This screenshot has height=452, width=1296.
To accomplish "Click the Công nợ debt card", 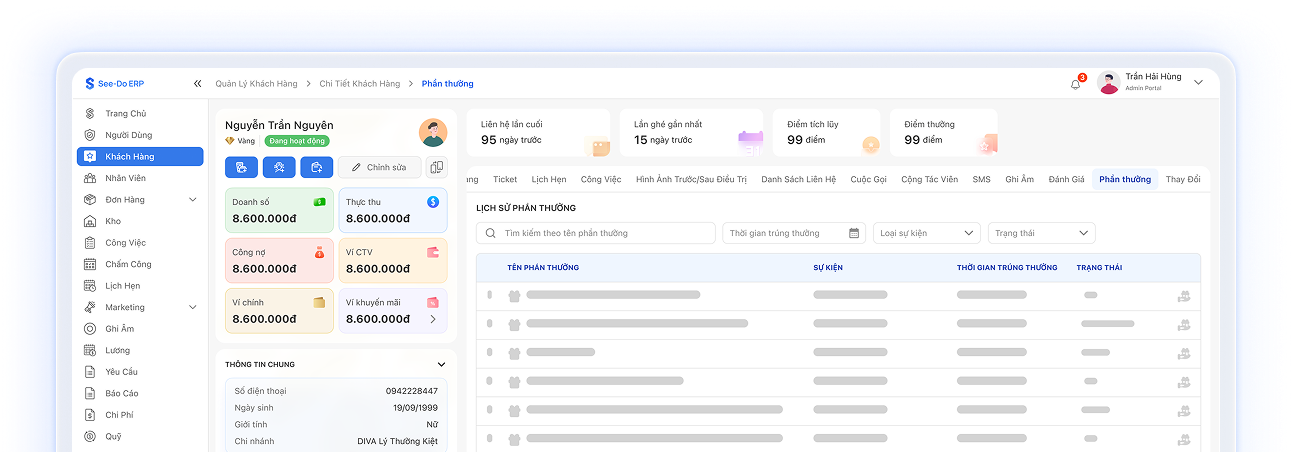I will click(279, 260).
